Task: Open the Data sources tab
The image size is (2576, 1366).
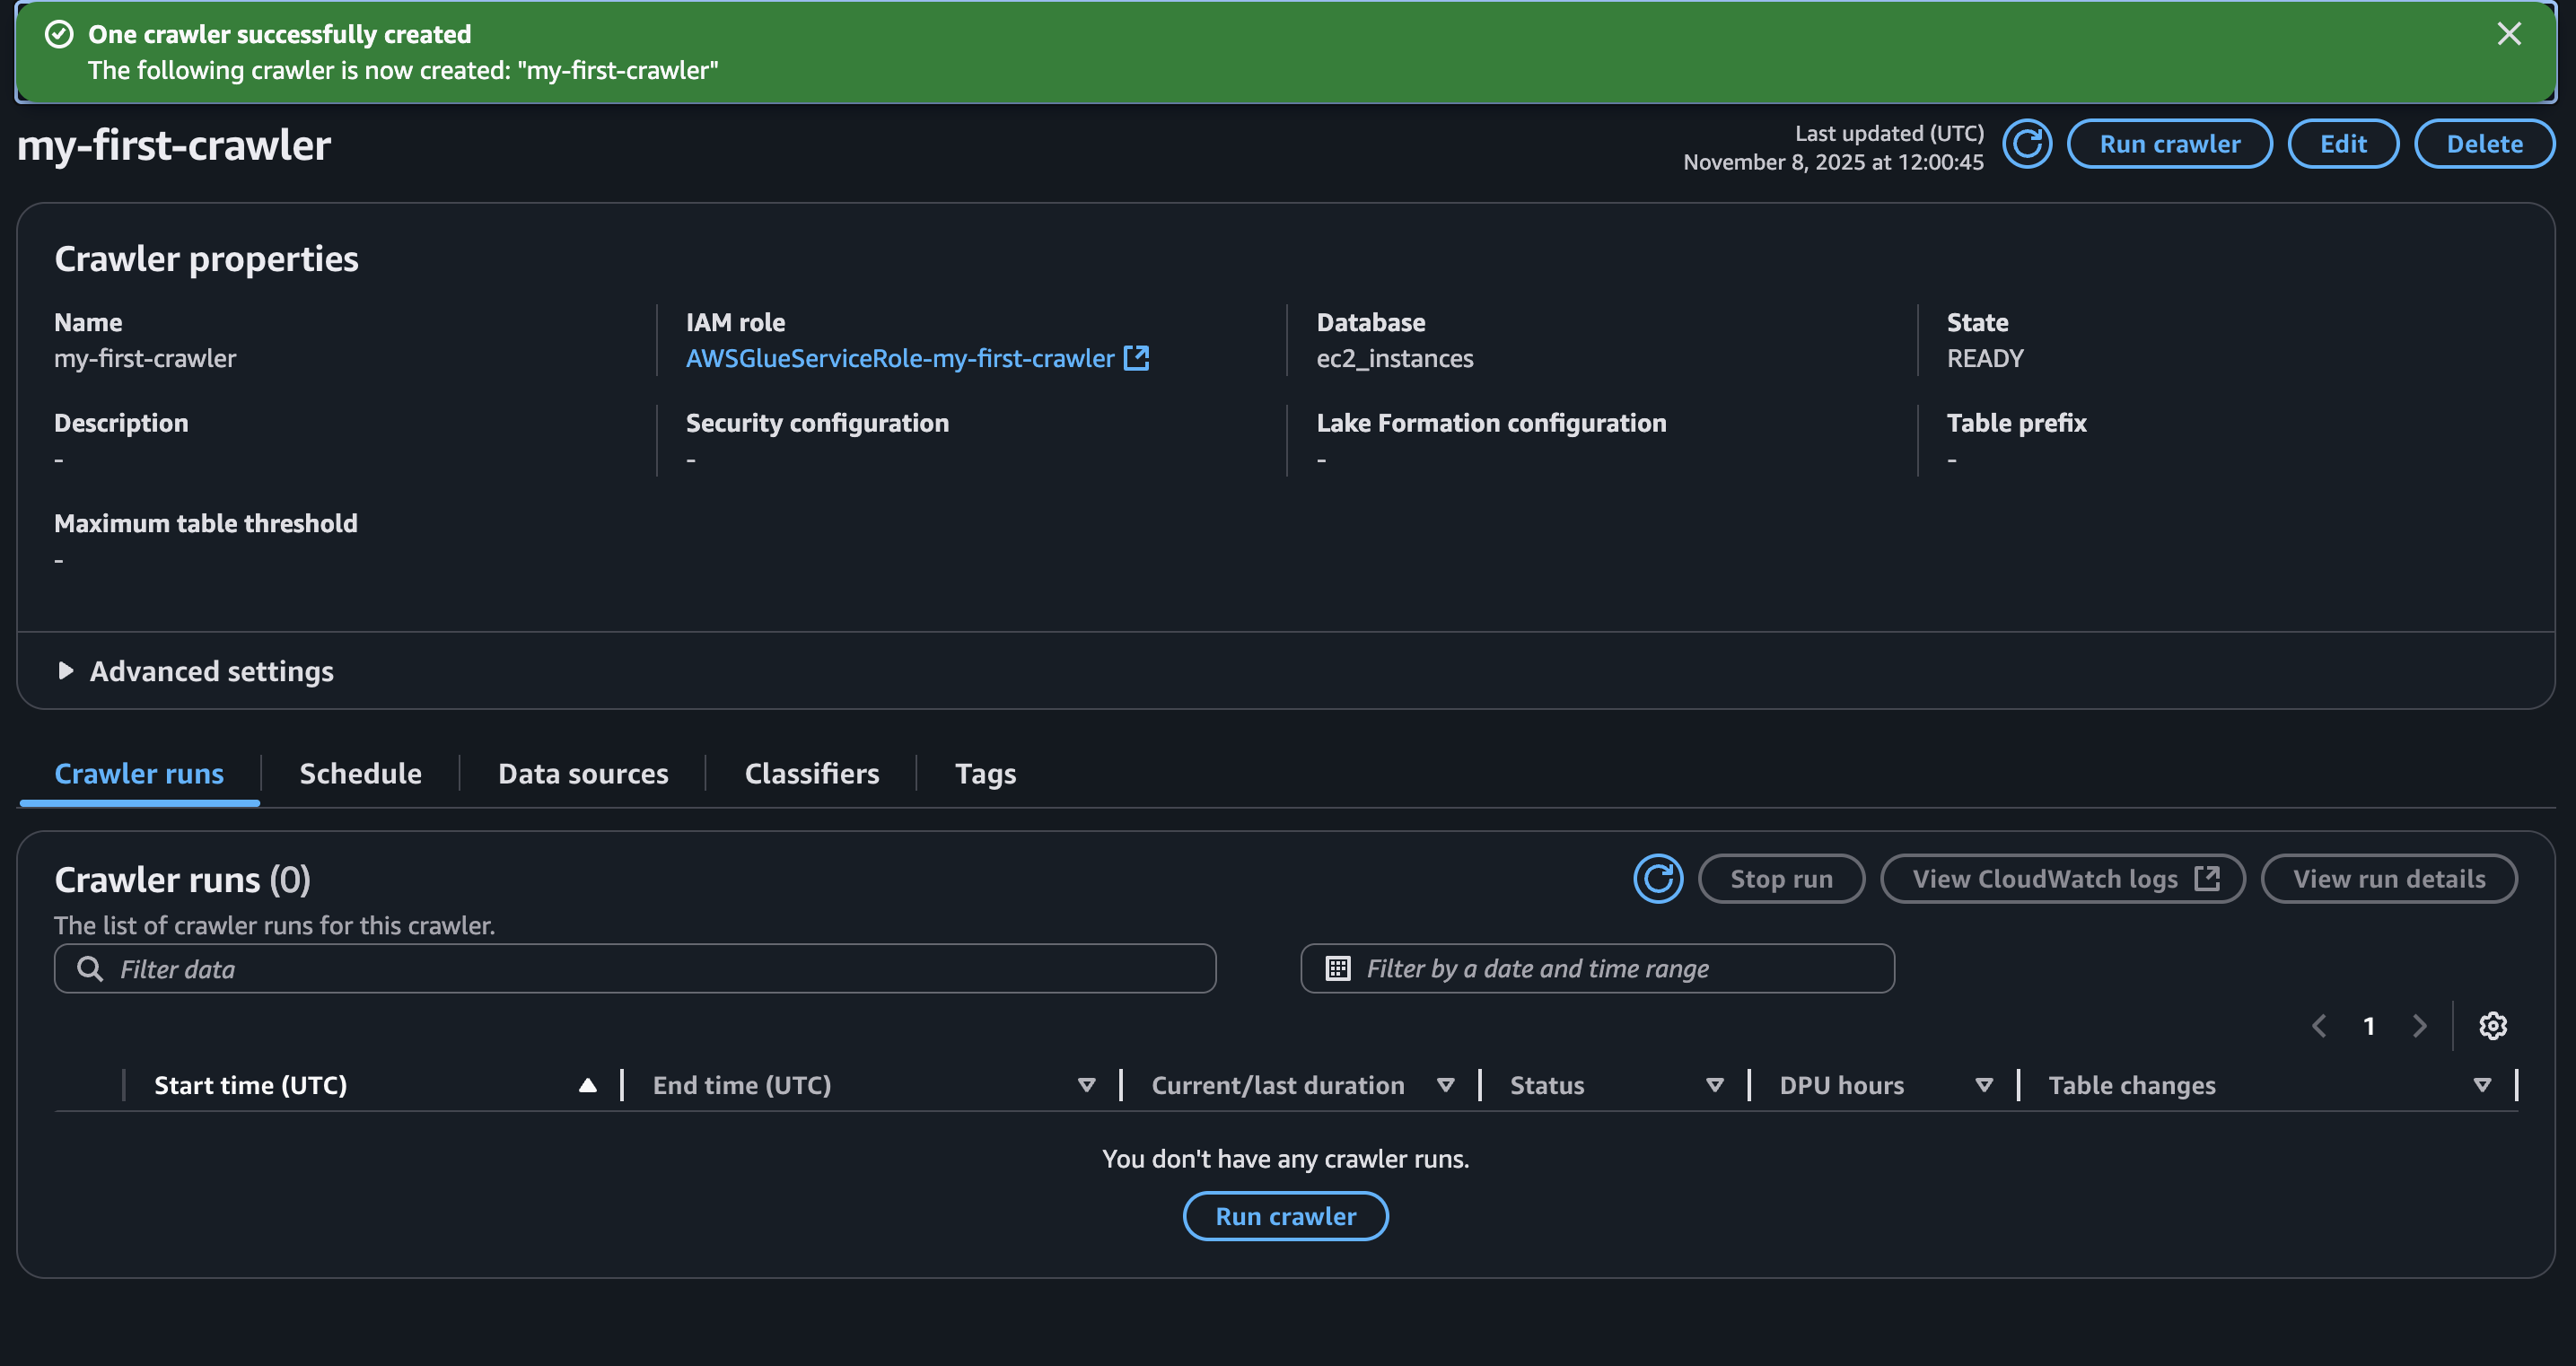Action: [x=583, y=774]
